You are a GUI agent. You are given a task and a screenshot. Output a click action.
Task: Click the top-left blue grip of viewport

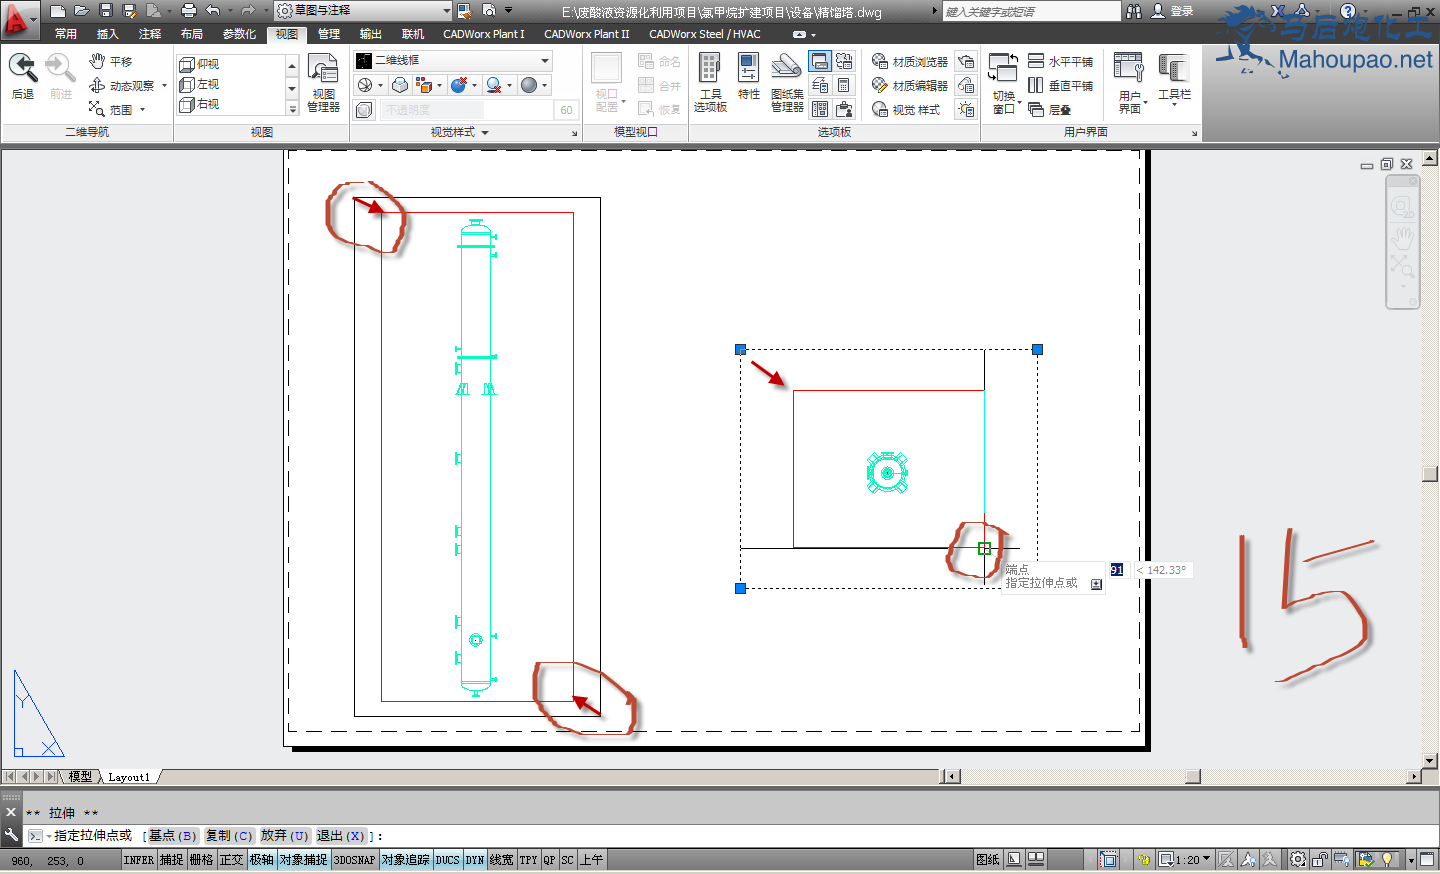740,349
